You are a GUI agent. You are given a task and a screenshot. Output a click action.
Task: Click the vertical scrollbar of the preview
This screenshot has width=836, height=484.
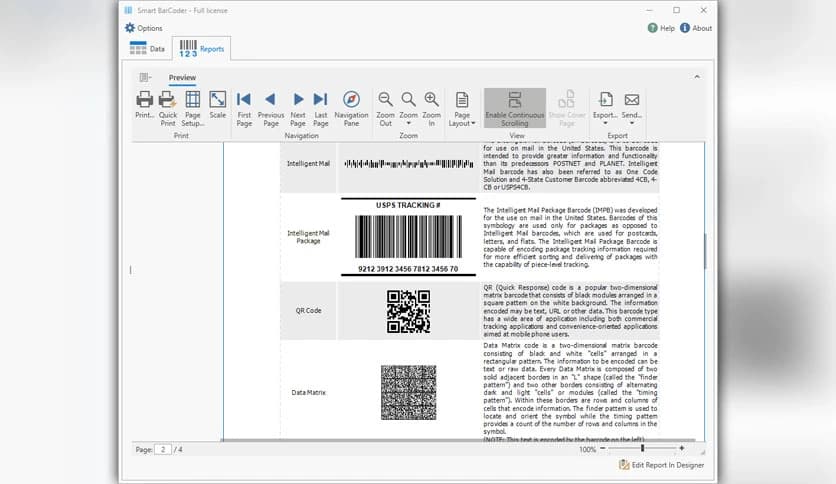tap(705, 251)
